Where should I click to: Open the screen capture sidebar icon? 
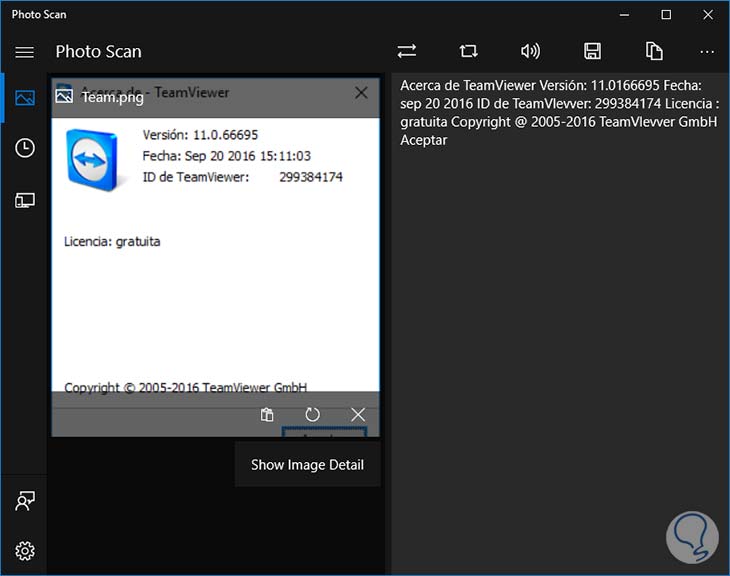click(25, 201)
